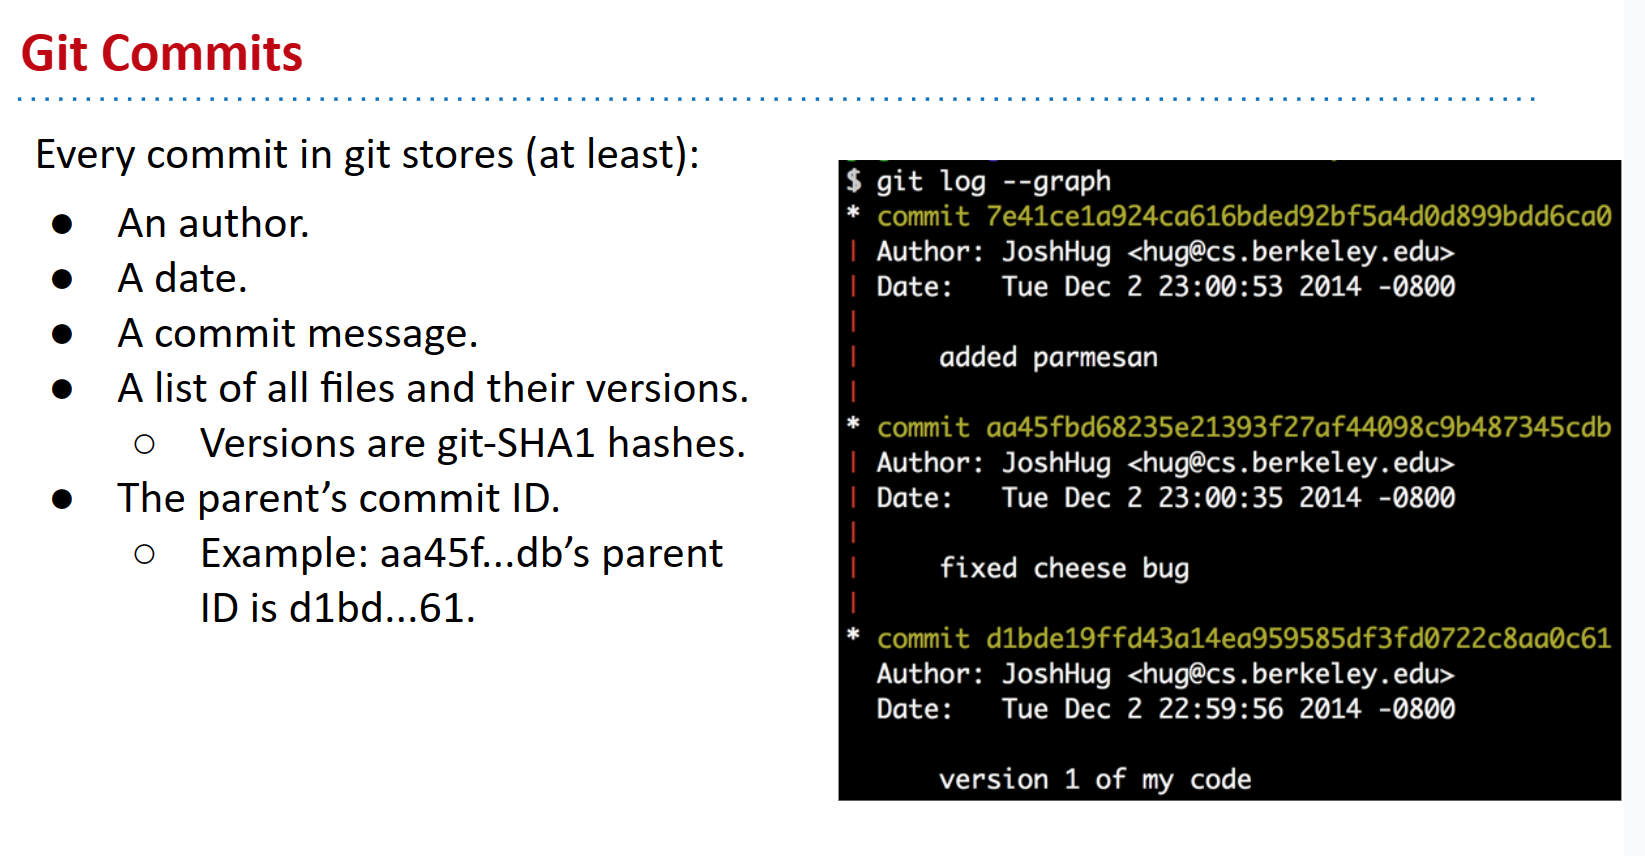Click 'A list of all files' bullet
1645x856 pixels.
pos(433,388)
